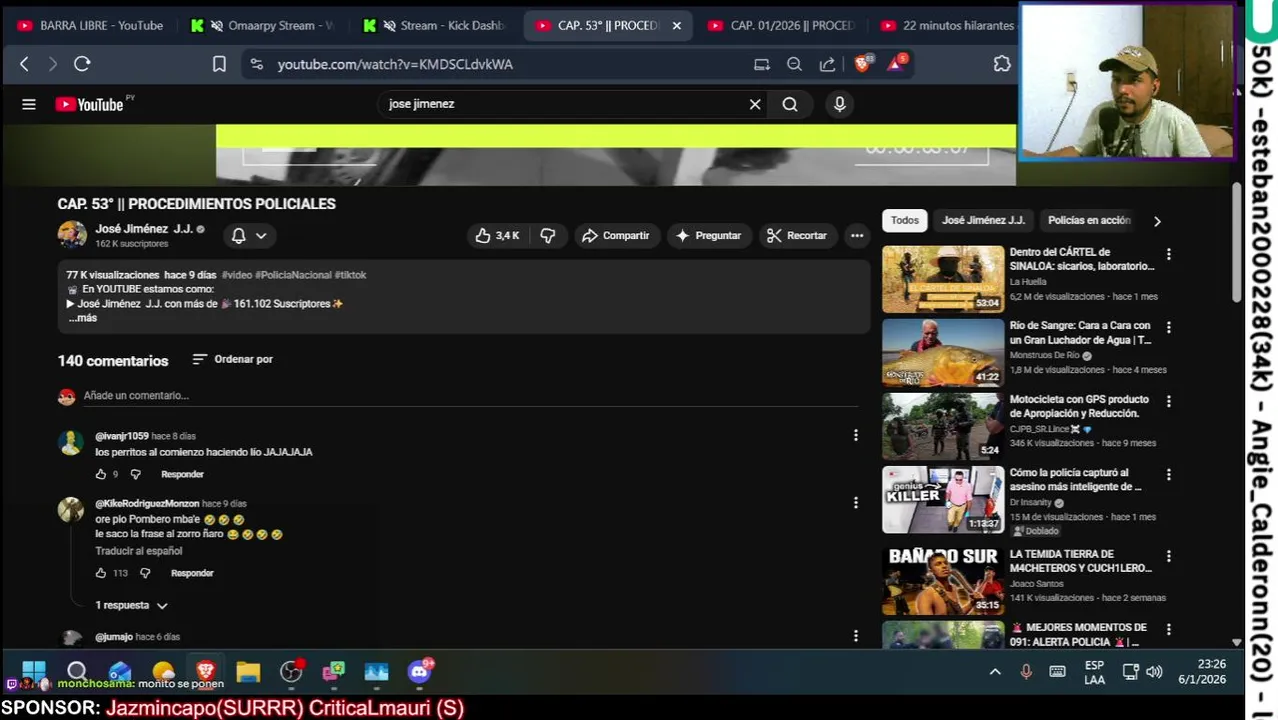Screen dimensions: 1278x720
Task: Open Río de Sangre video thumbnail
Action: coord(943,352)
